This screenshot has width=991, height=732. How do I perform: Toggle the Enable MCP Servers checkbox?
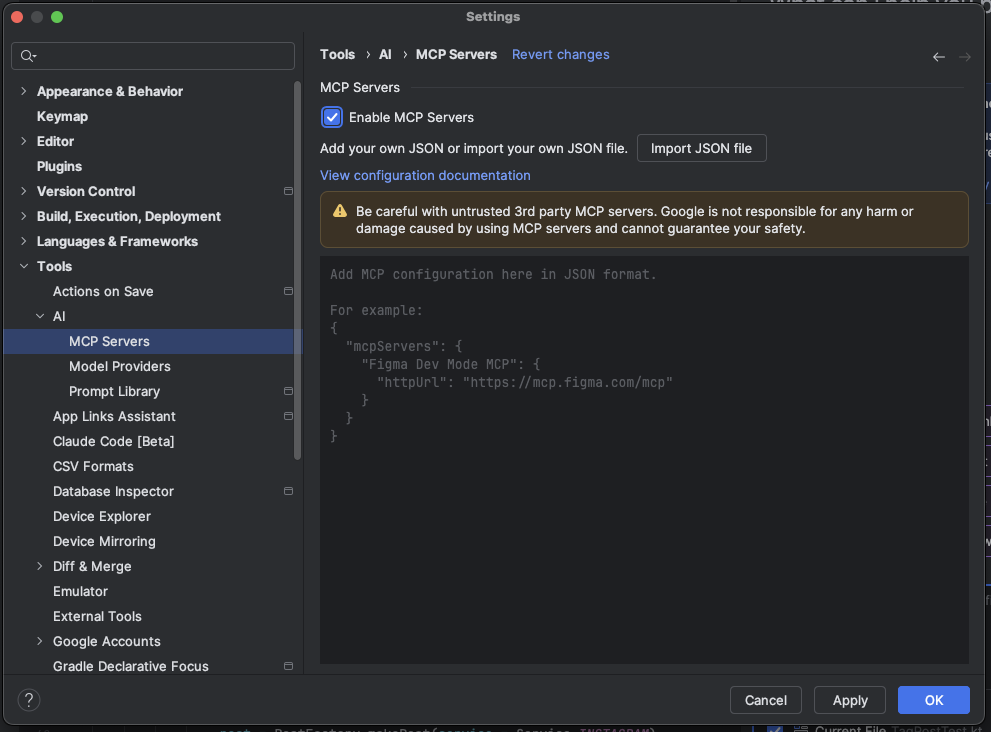332,117
